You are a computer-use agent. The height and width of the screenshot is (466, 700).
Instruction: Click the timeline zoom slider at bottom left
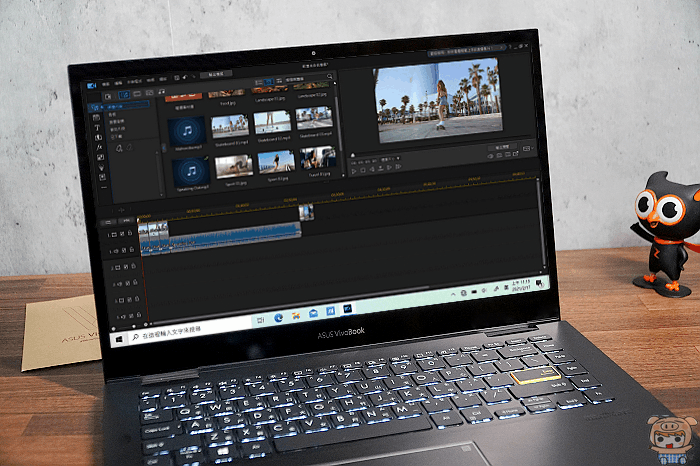(x=134, y=326)
